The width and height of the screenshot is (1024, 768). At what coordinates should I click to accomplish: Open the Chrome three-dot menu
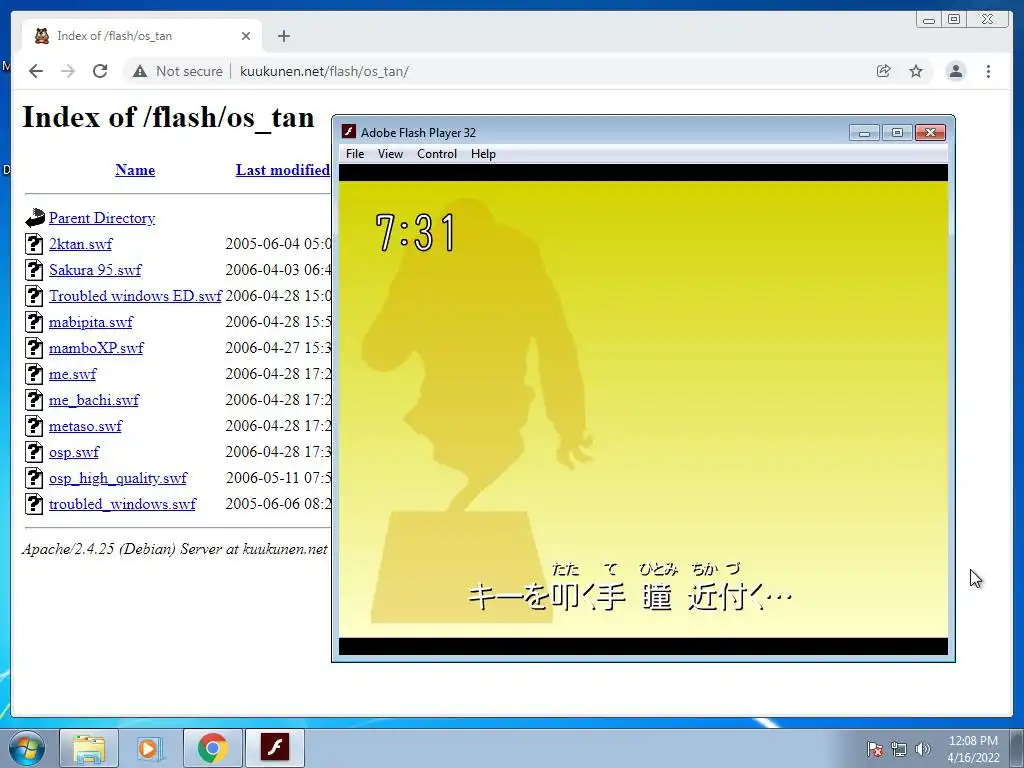(x=989, y=71)
